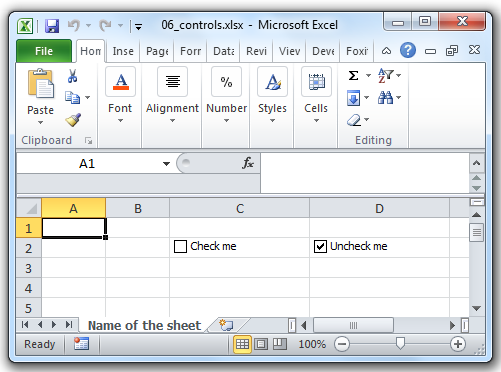Viewport: 501px width, 372px height.
Task: Expand the Name Box dropdown arrow
Action: (x=166, y=163)
